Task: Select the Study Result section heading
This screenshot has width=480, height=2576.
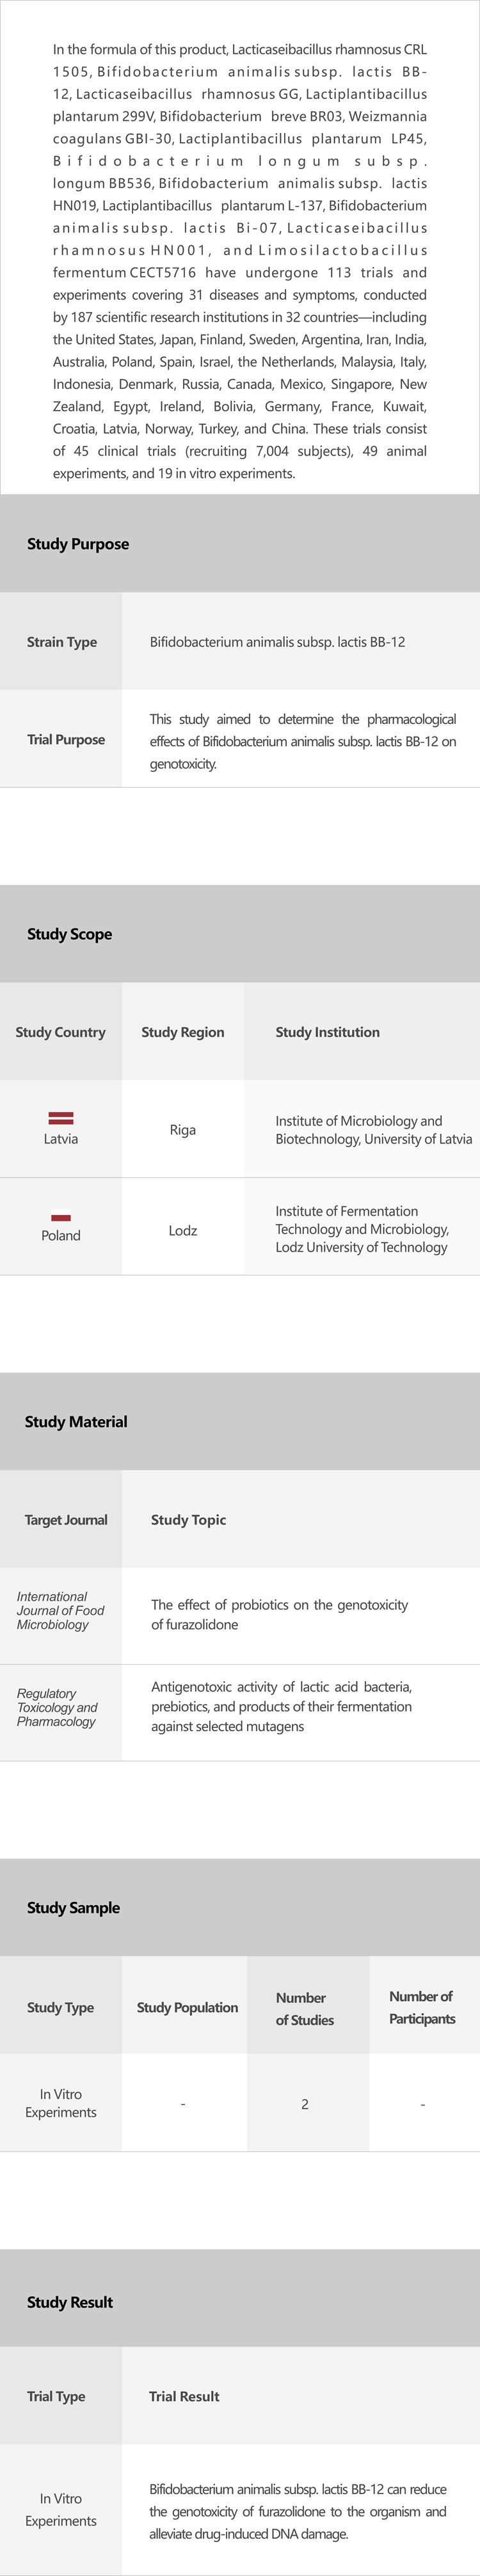Action: click(70, 2301)
